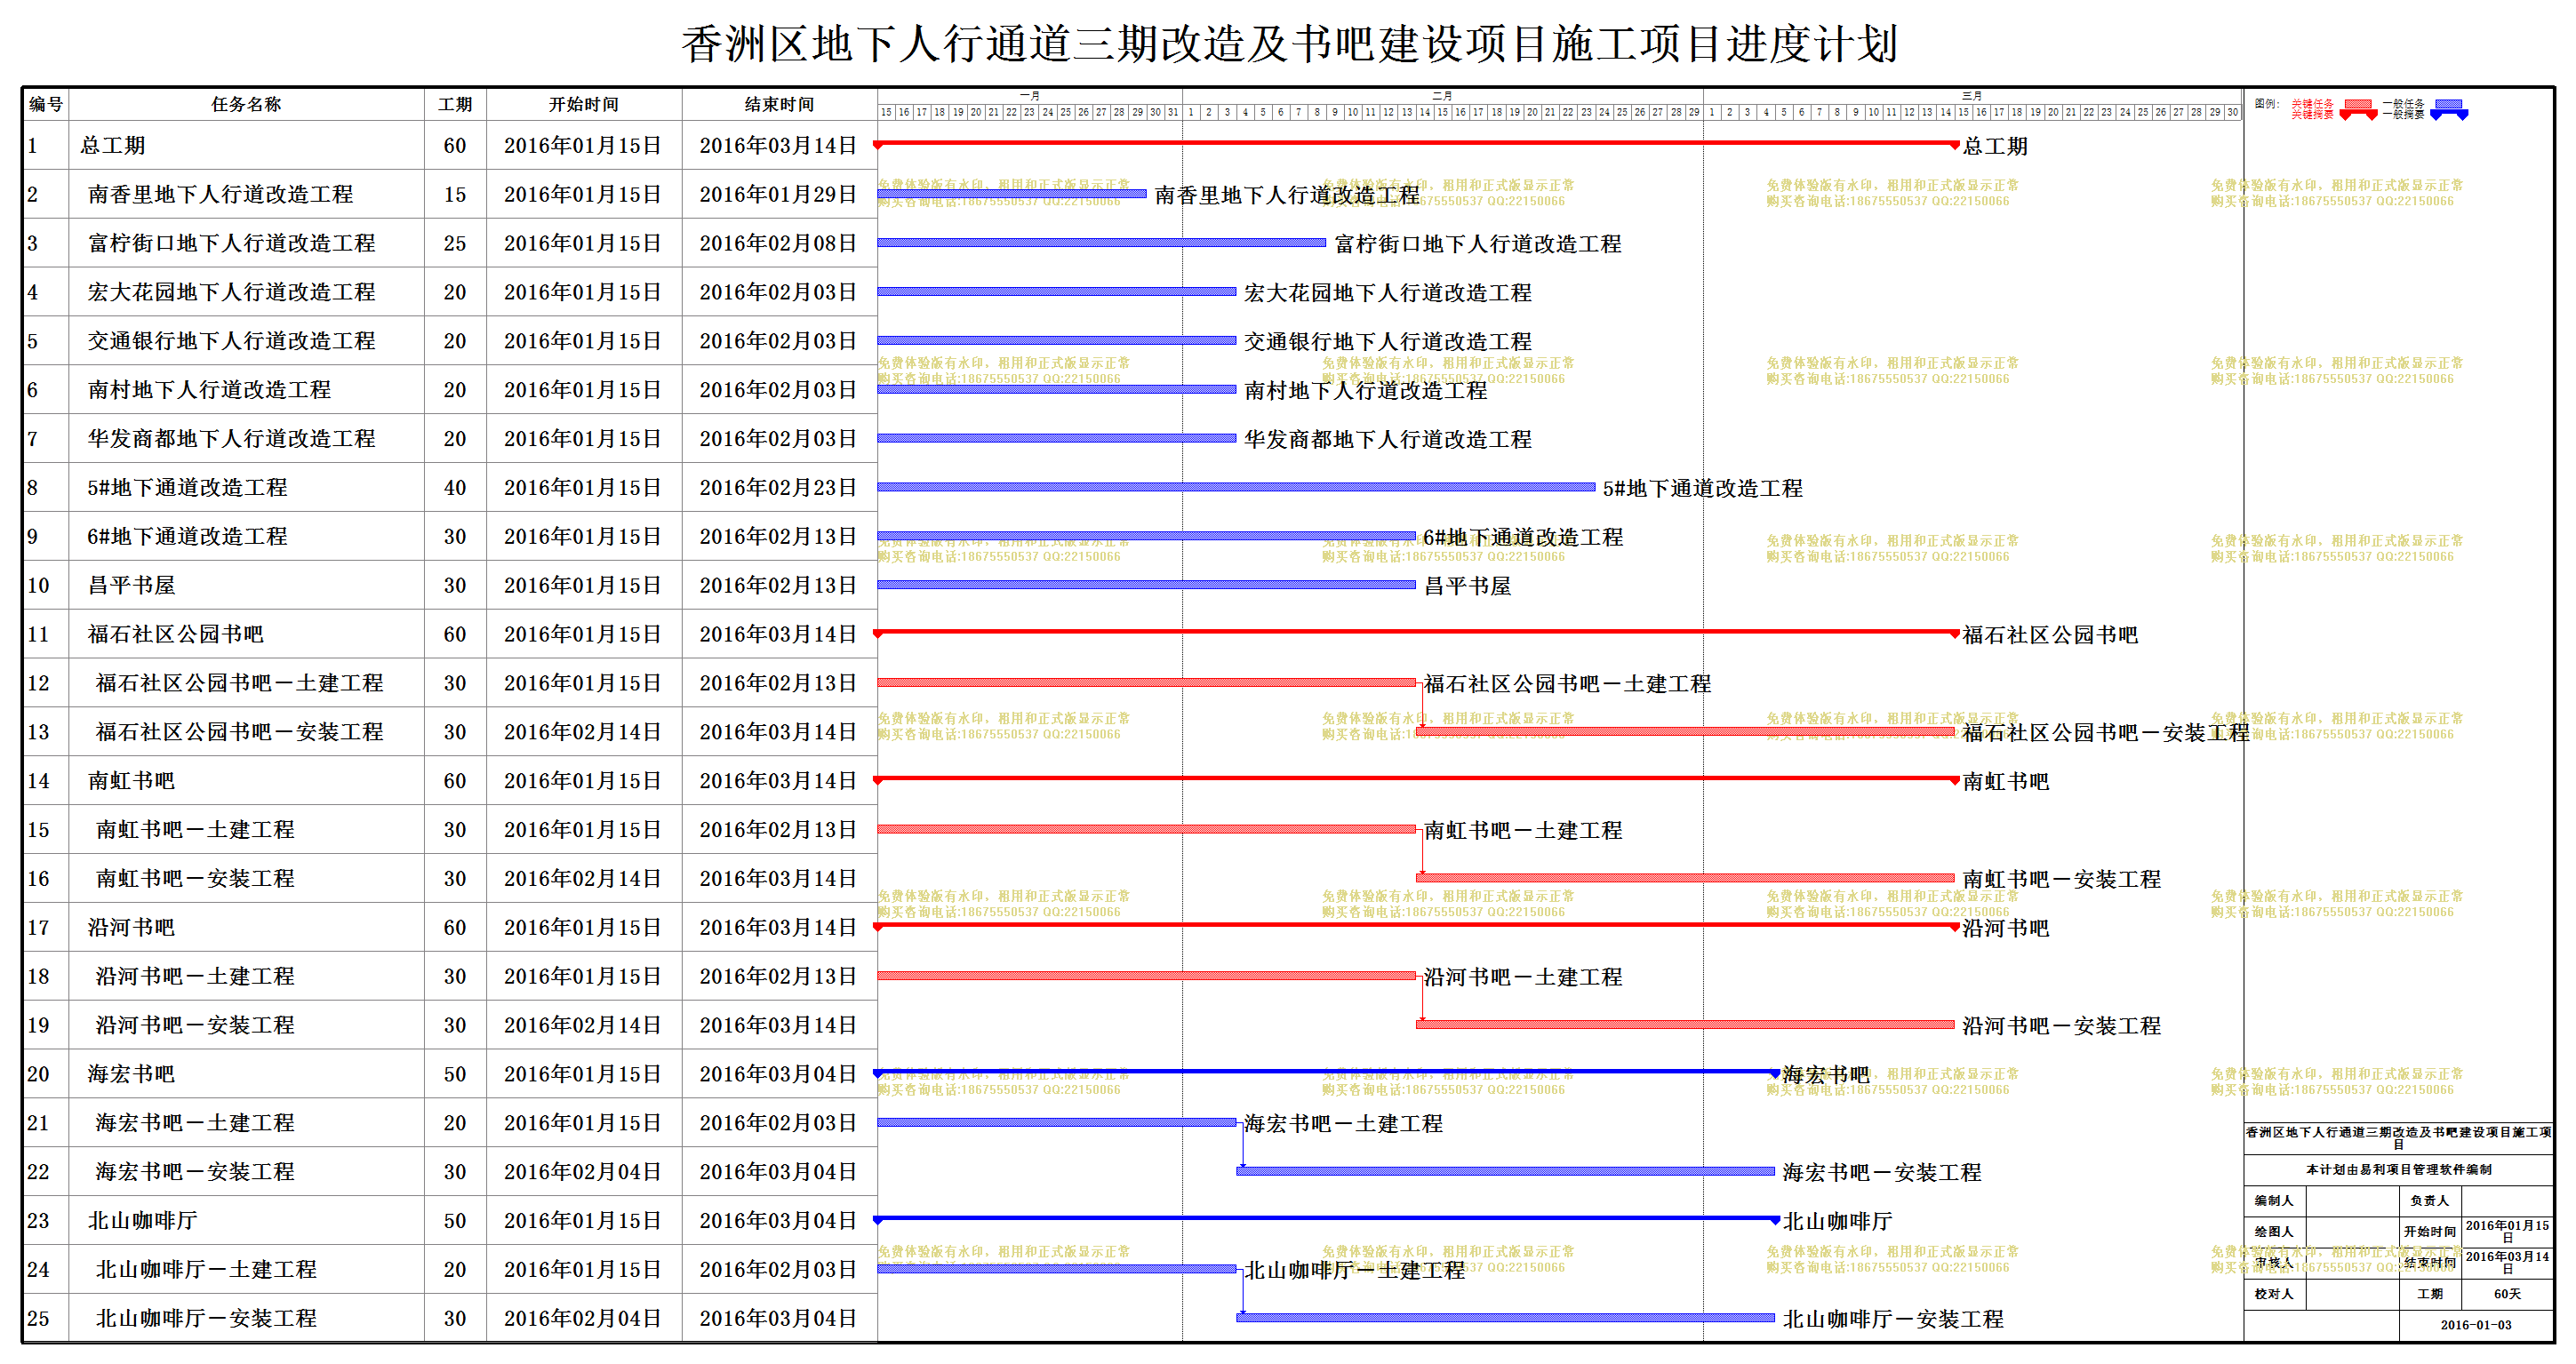Select the blue 北山咖啡厅 summary bar
This screenshot has height=1364, width=2576.
1326,1219
